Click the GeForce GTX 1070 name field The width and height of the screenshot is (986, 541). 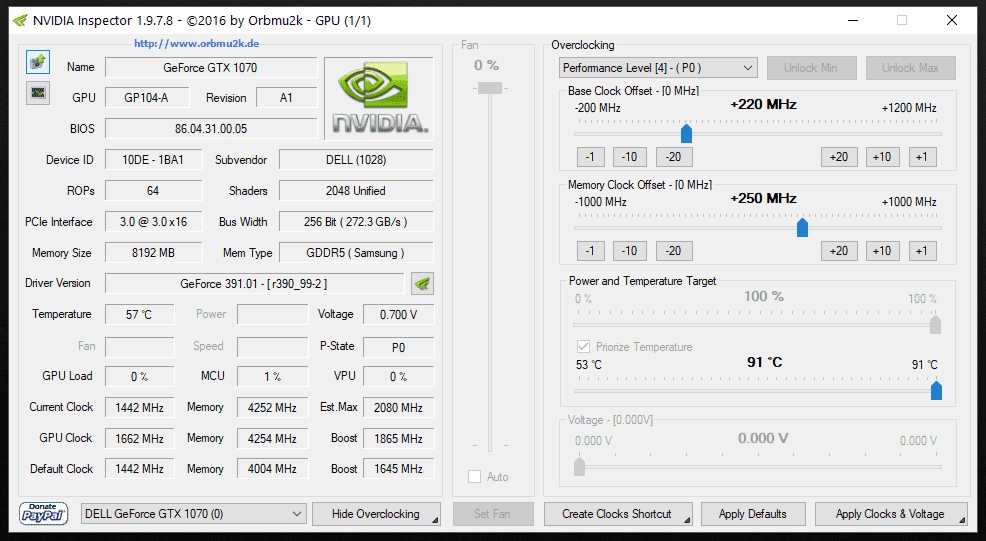211,68
